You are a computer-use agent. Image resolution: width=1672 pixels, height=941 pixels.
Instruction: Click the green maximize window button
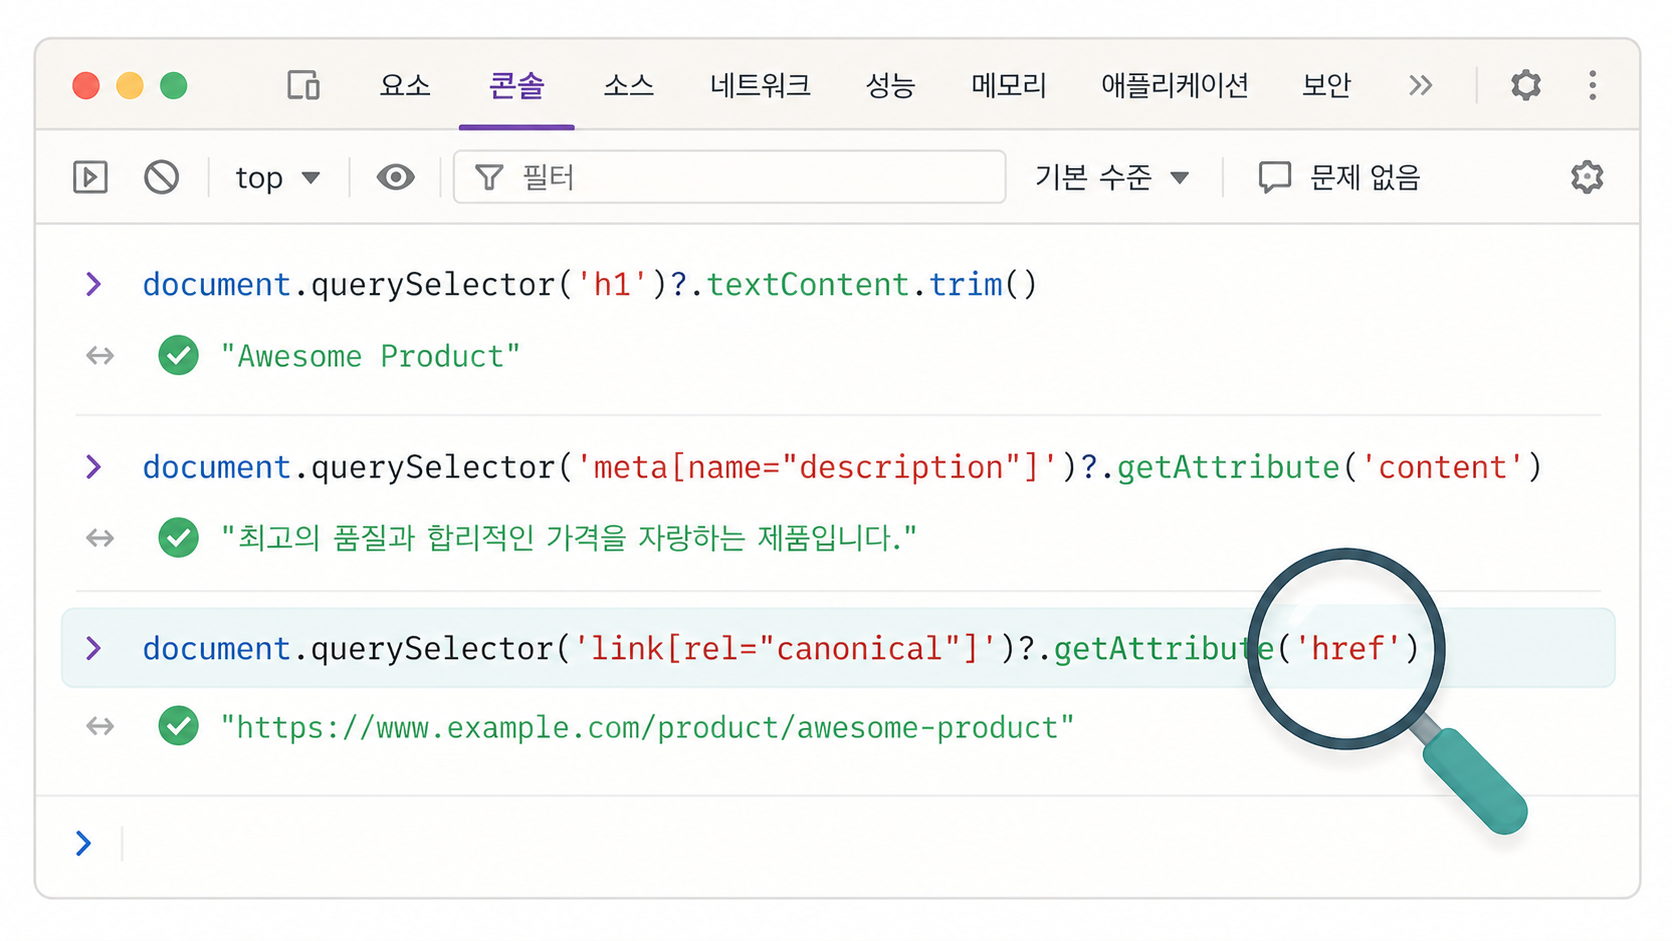click(174, 86)
